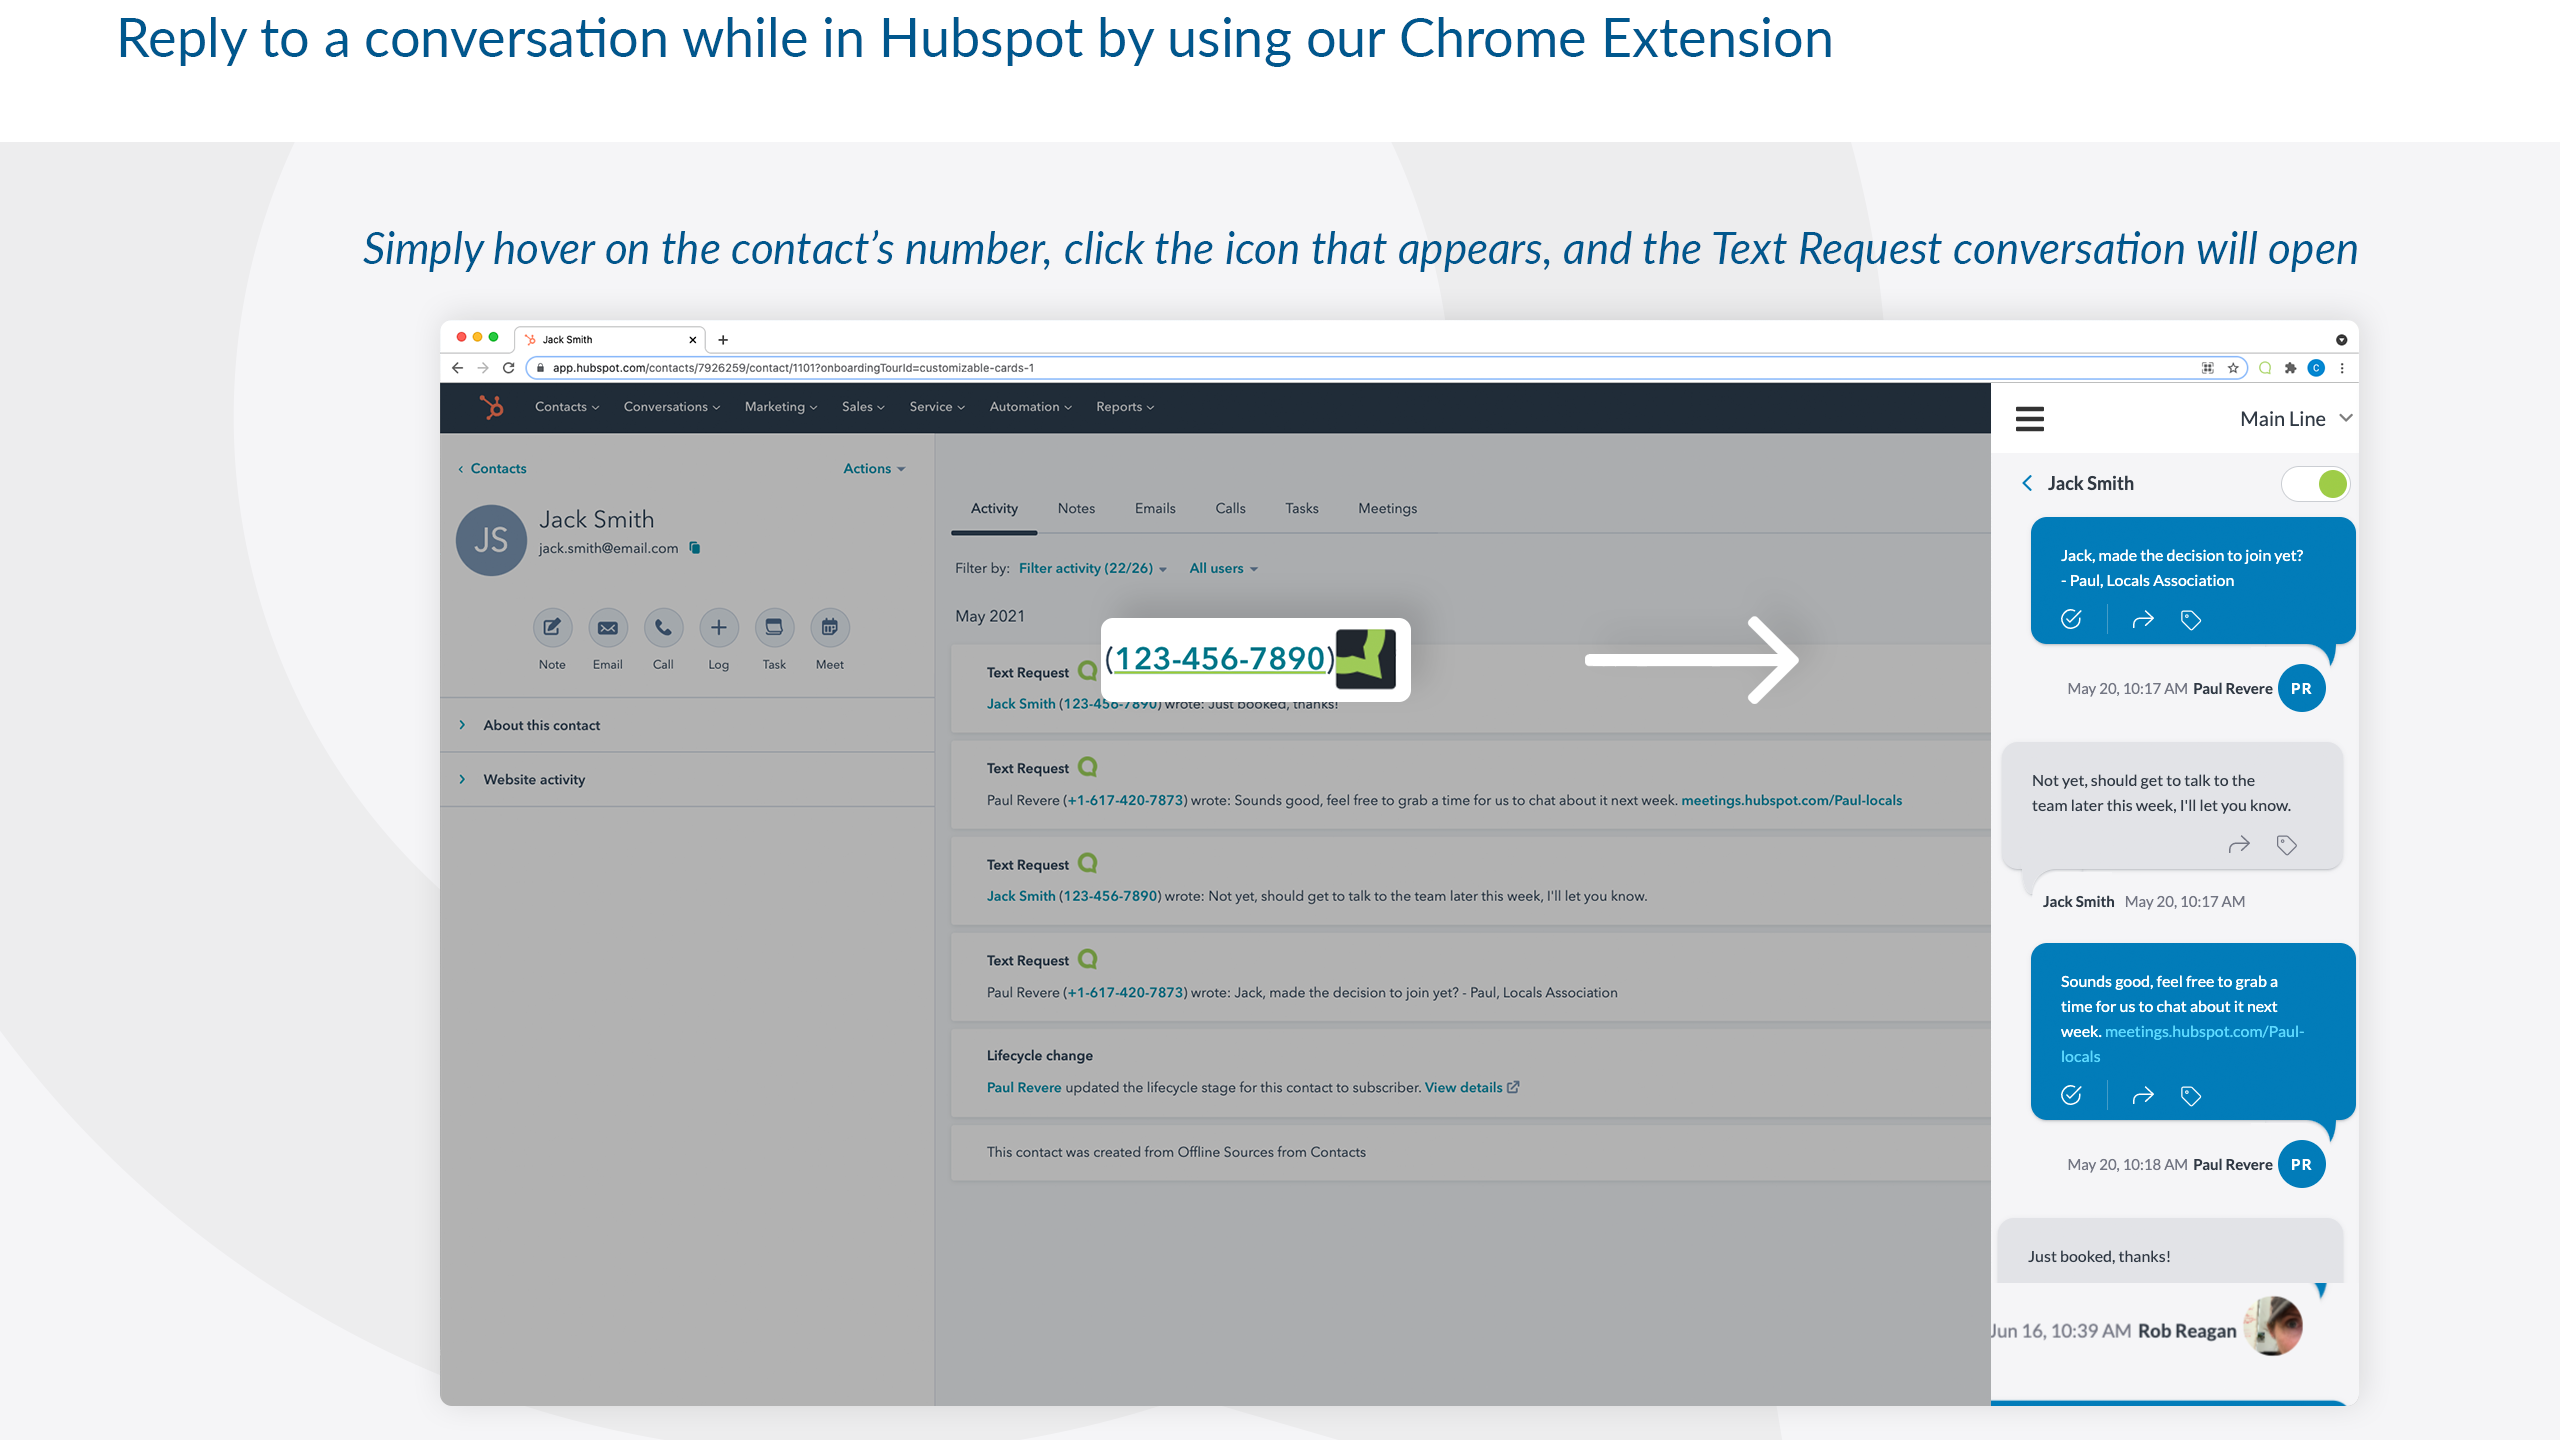This screenshot has width=2560, height=1440.
Task: Open the Actions dropdown above Jack Smith
Action: pyautogui.click(x=872, y=468)
